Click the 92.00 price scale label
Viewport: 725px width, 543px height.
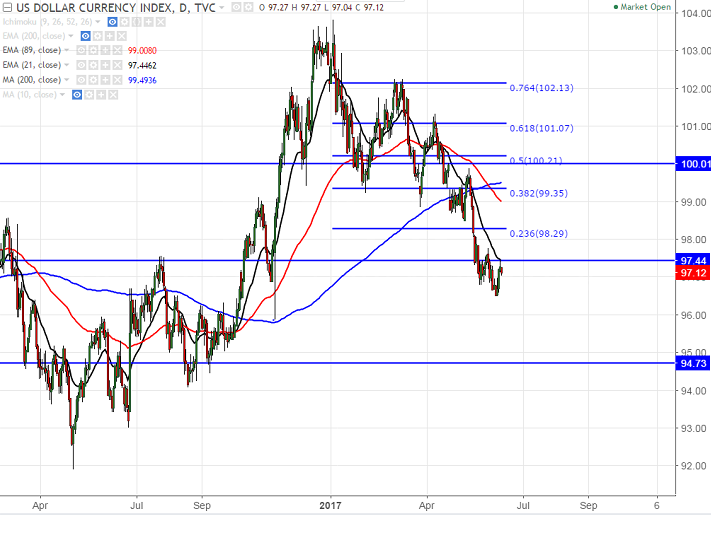(x=694, y=466)
